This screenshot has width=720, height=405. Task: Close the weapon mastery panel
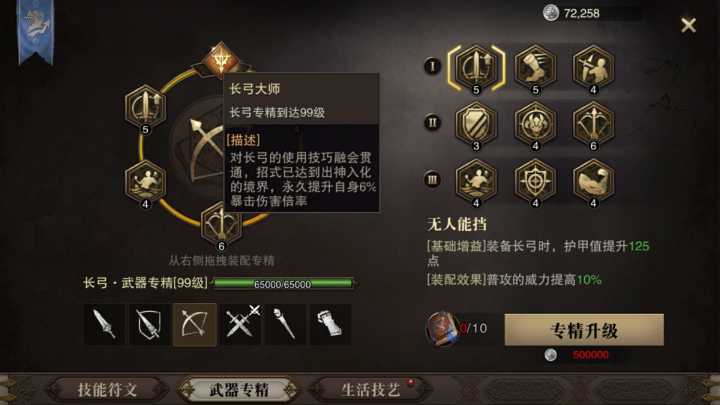(x=688, y=25)
